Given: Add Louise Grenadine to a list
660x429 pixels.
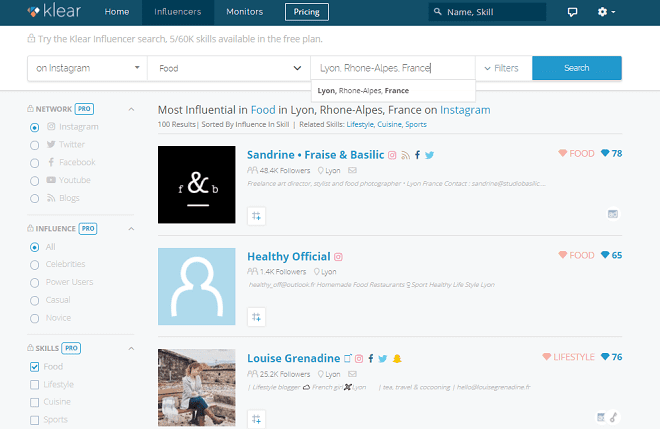Looking at the screenshot, I should (256, 419).
